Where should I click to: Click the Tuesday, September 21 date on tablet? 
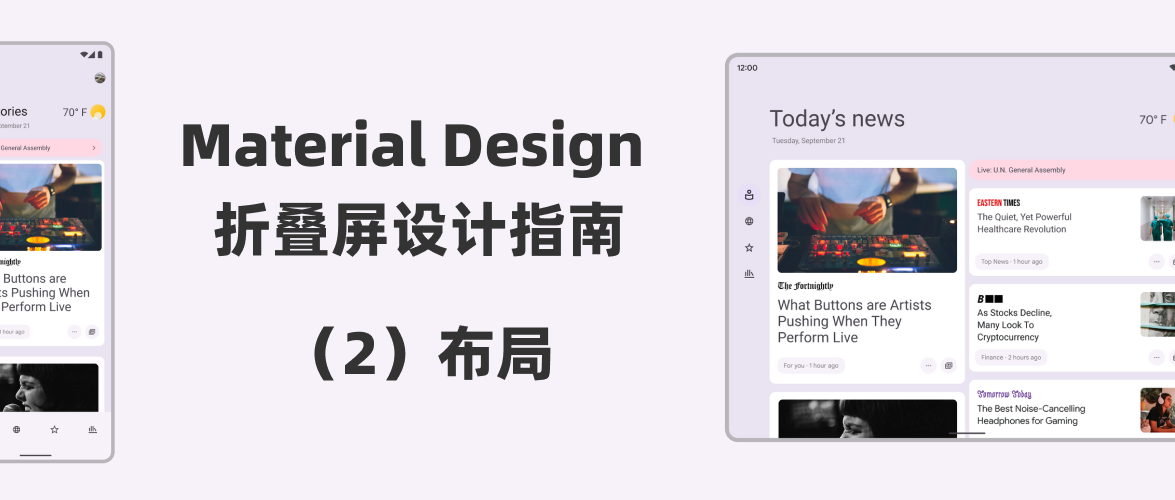tap(809, 141)
